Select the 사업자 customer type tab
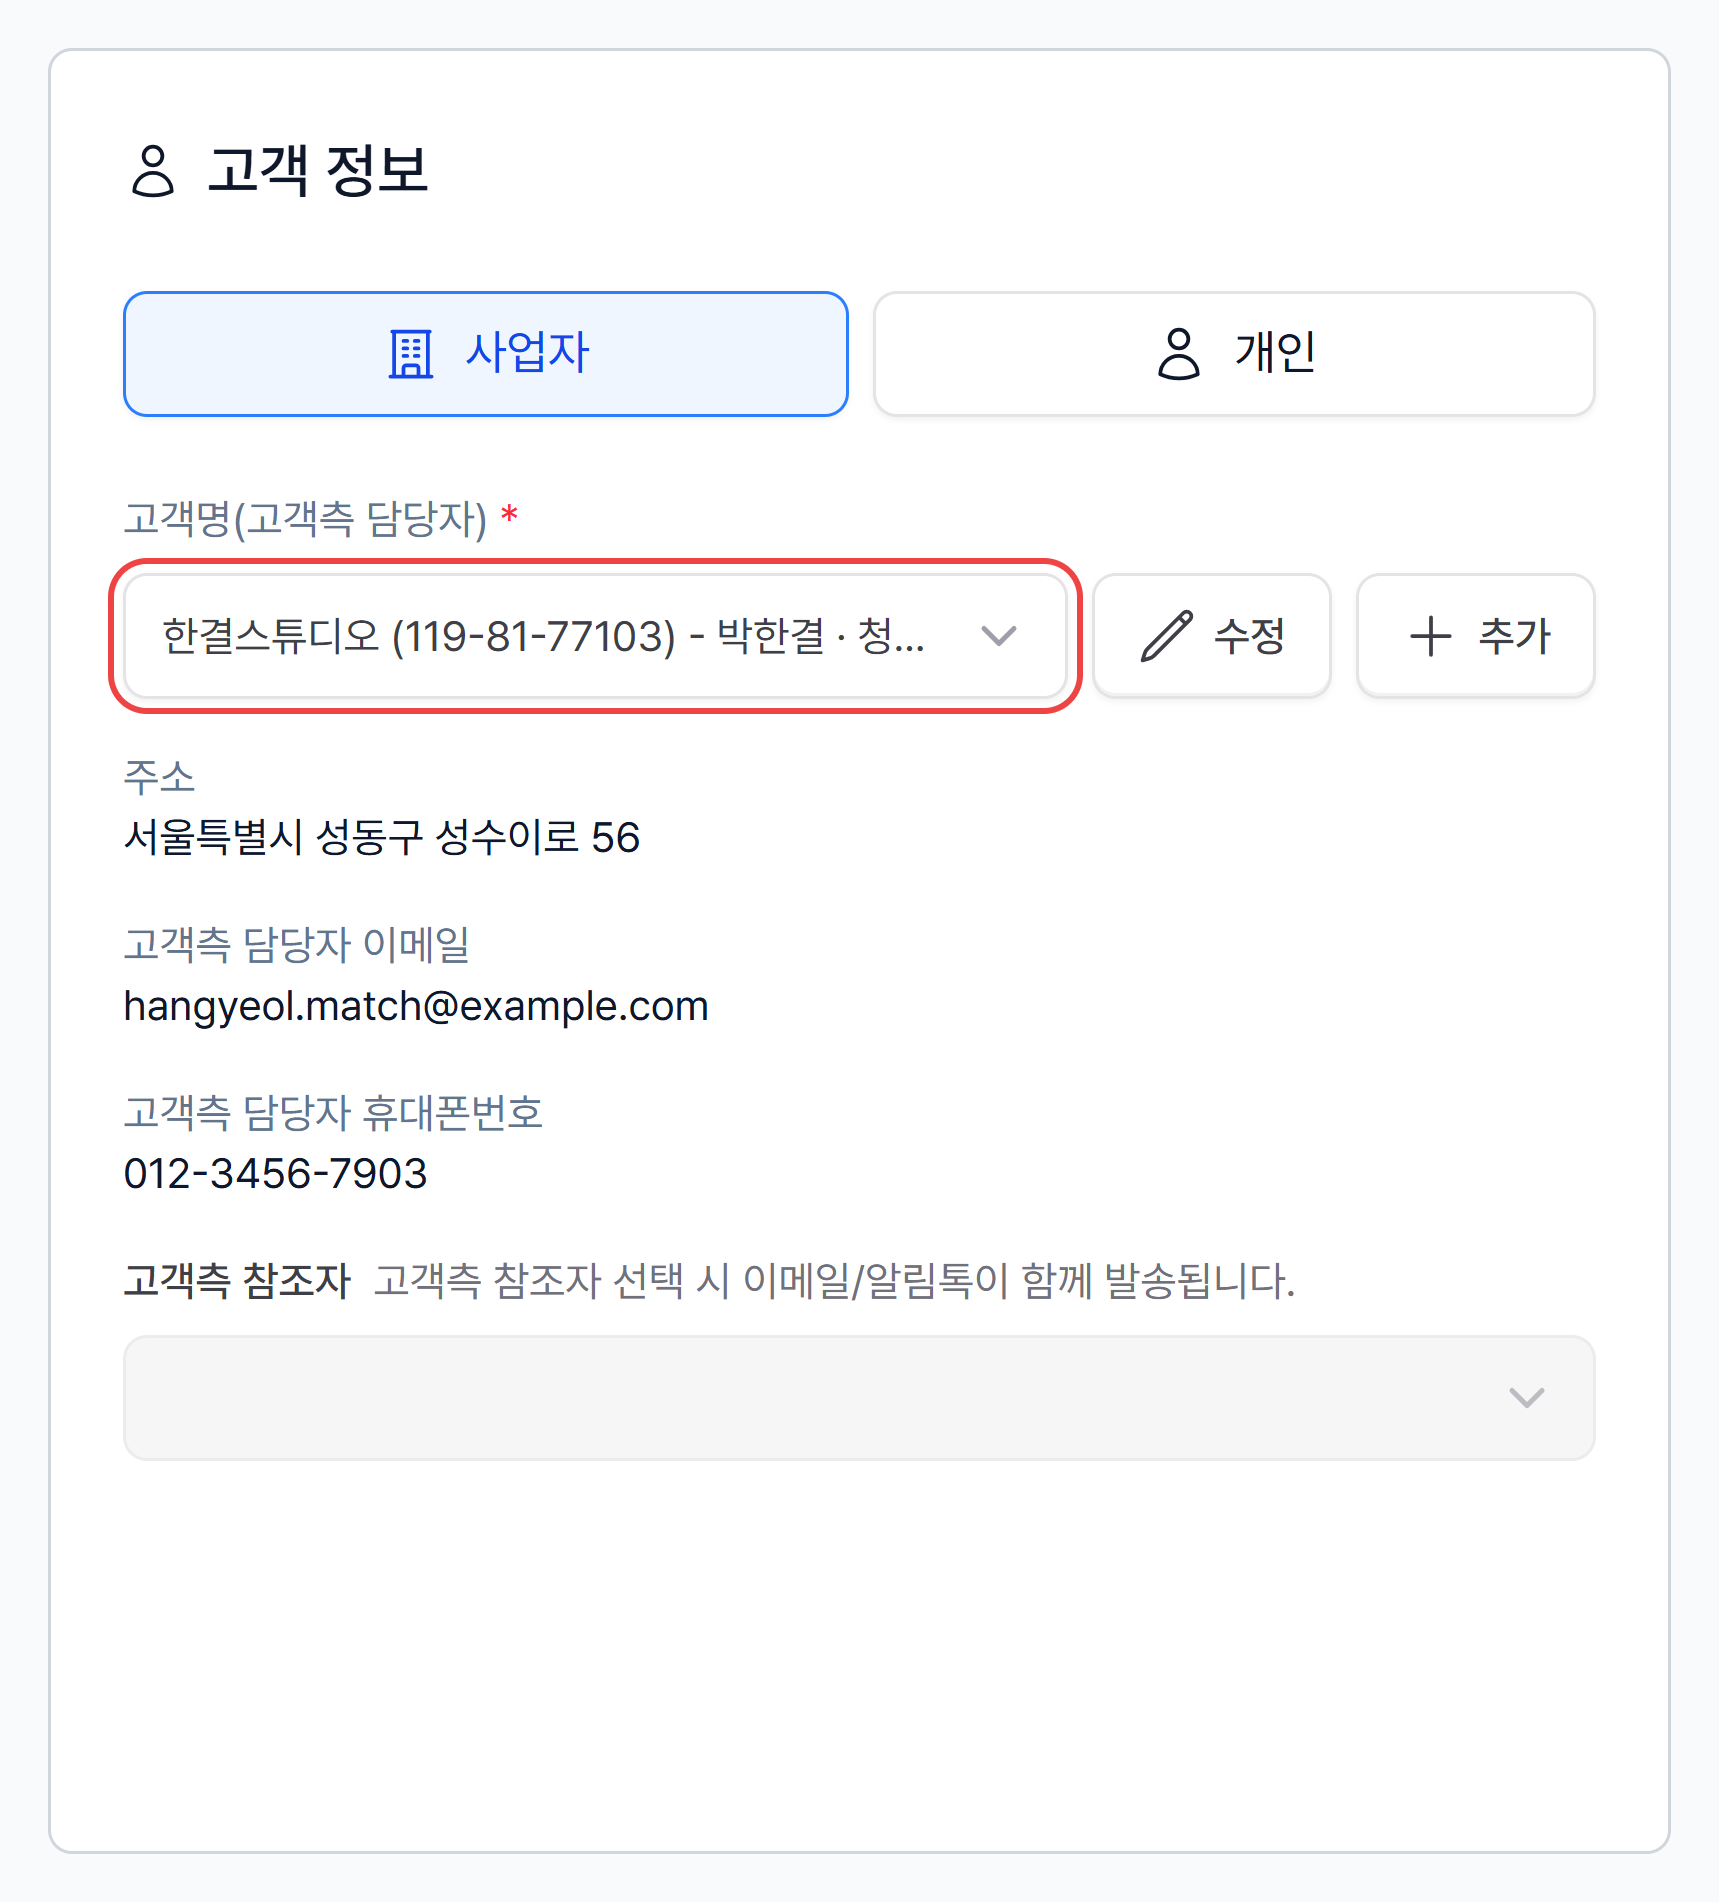This screenshot has width=1719, height=1902. click(x=486, y=354)
